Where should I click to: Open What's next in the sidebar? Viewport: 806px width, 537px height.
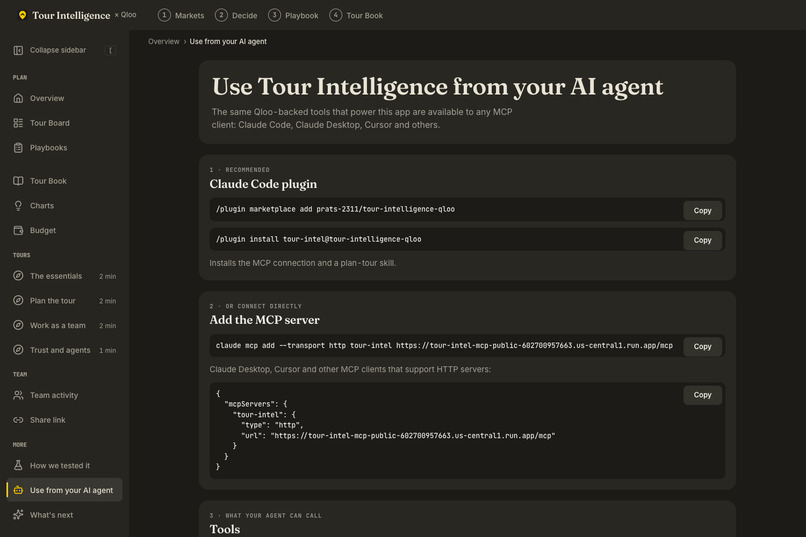coord(65,515)
